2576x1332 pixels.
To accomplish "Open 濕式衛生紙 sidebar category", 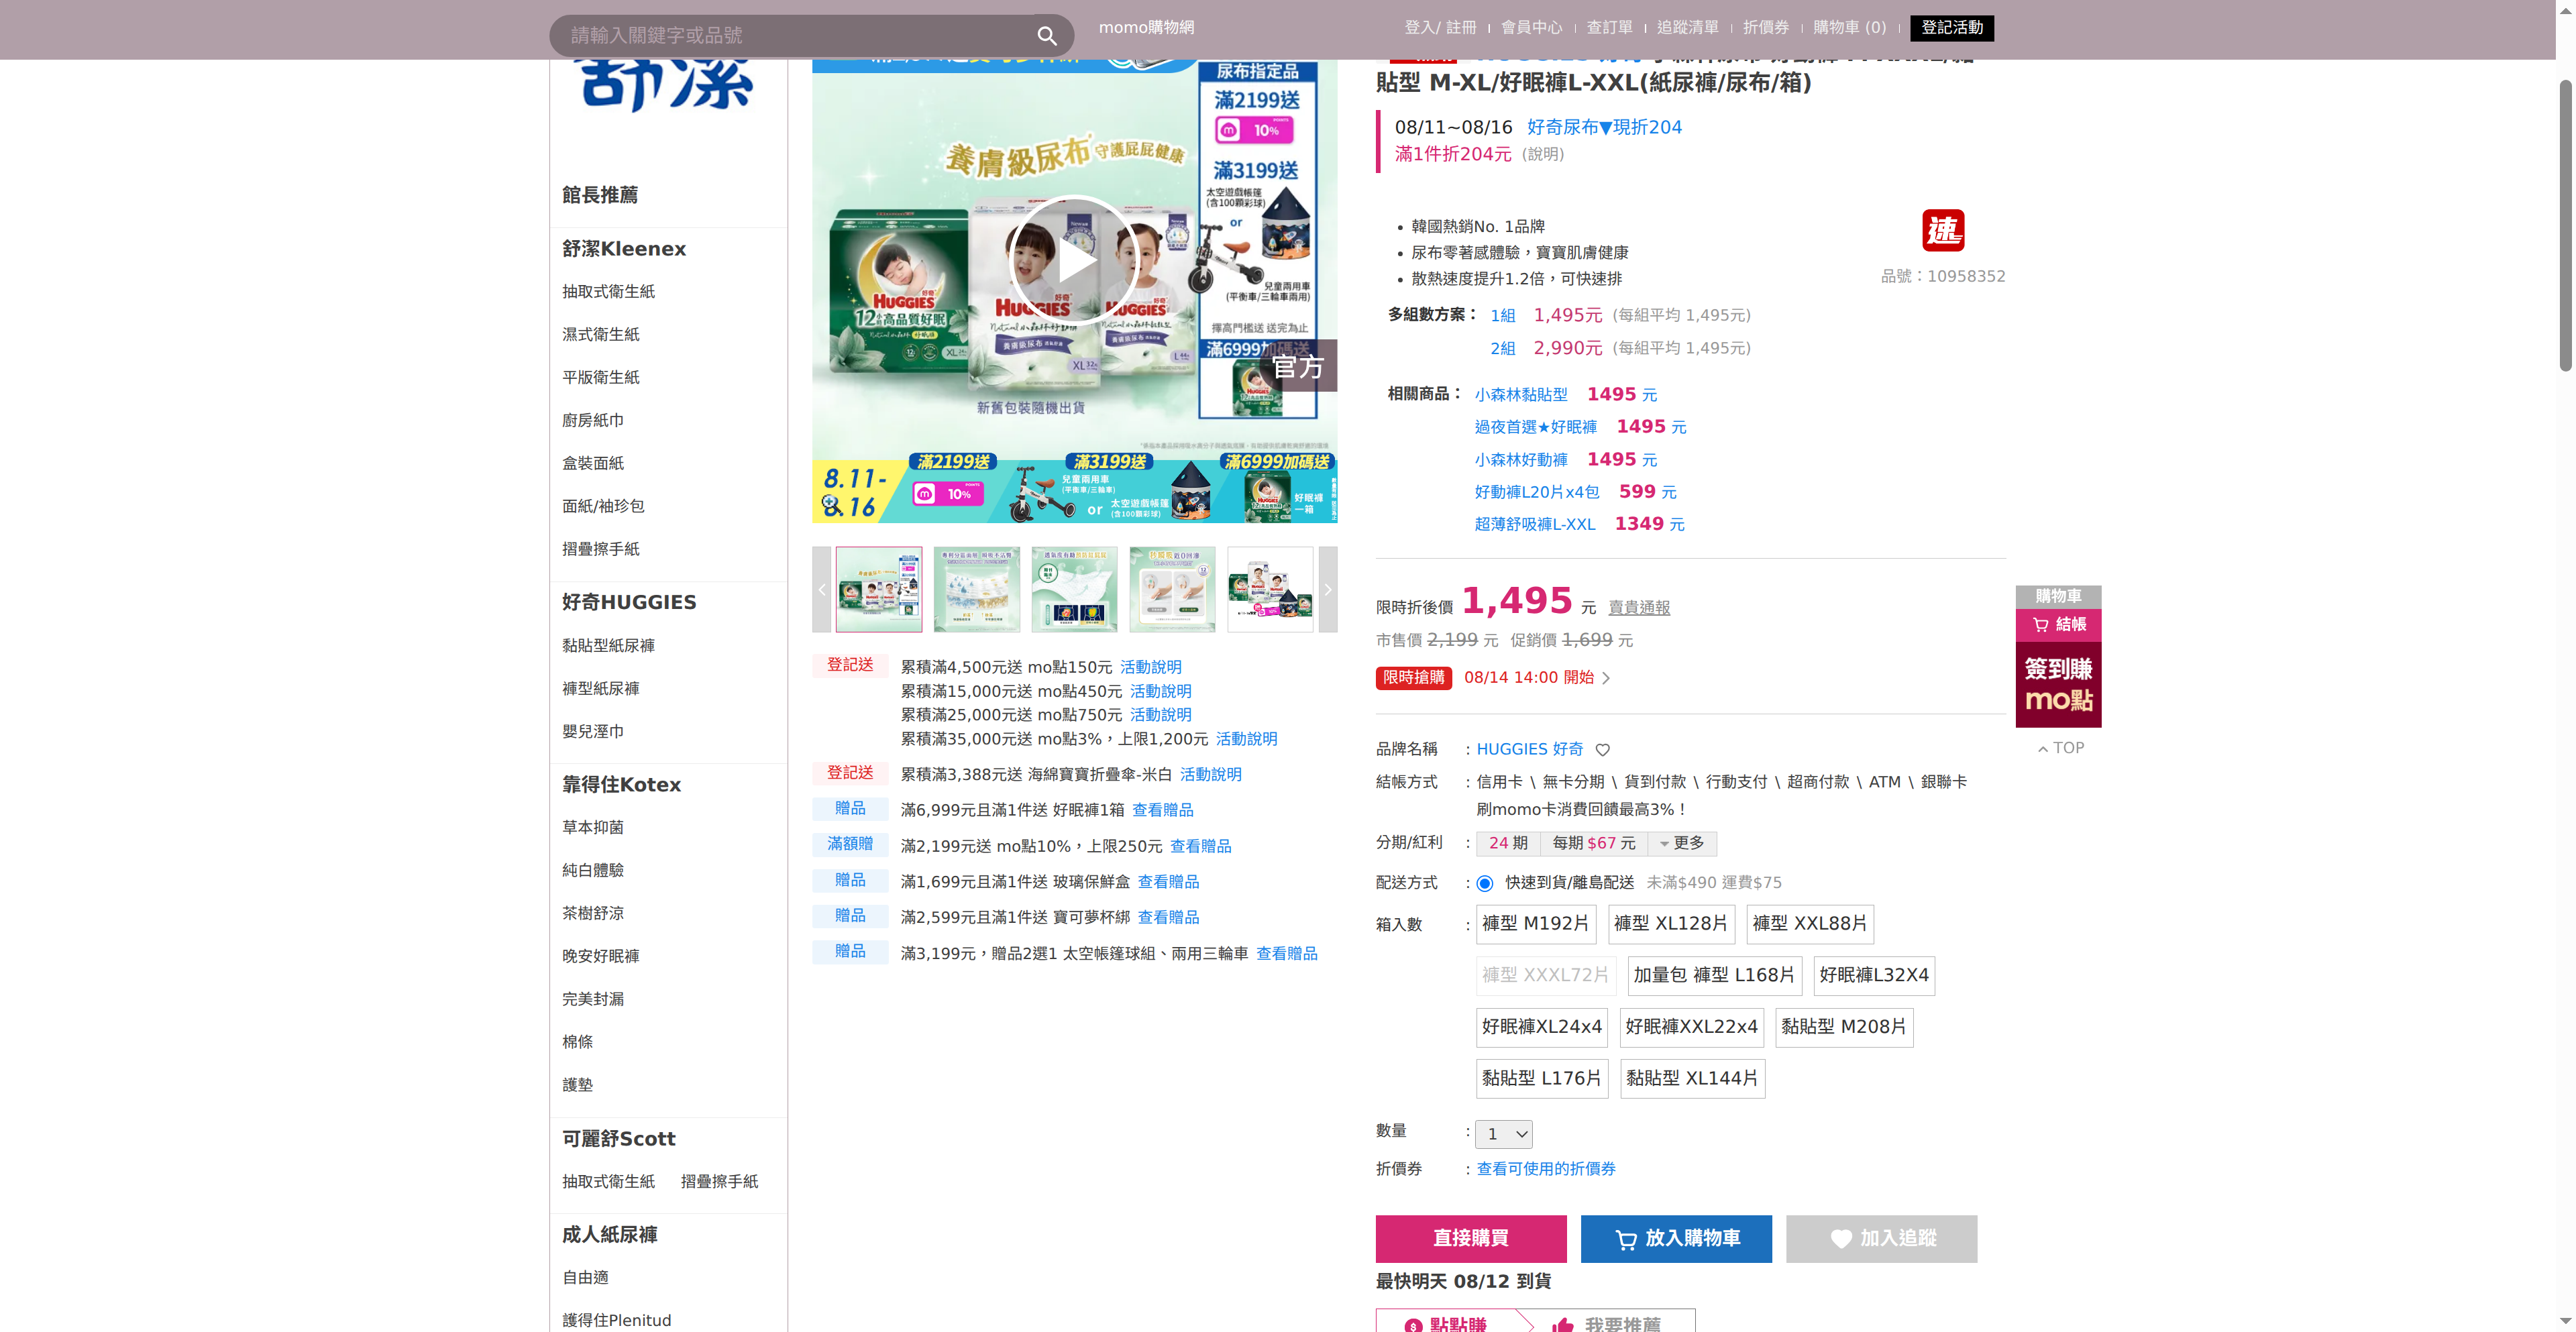I will 600,335.
